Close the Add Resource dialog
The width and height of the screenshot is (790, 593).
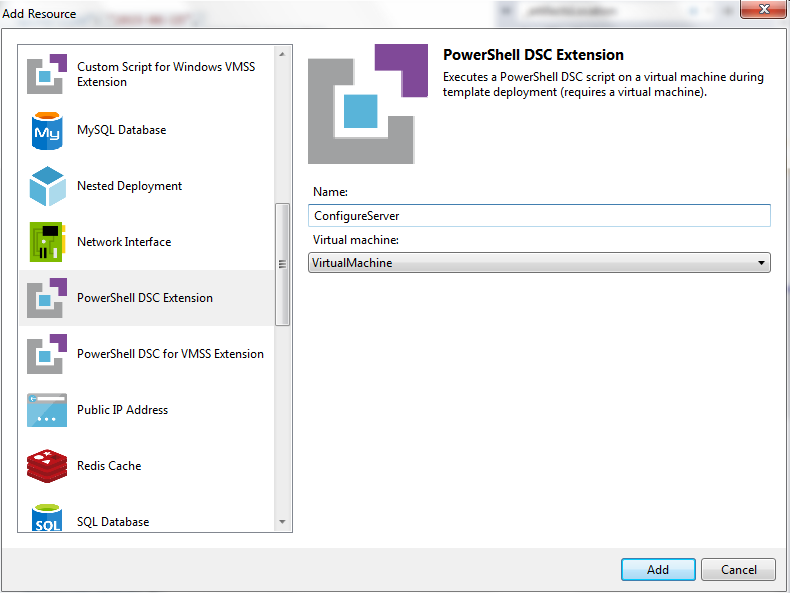(763, 9)
